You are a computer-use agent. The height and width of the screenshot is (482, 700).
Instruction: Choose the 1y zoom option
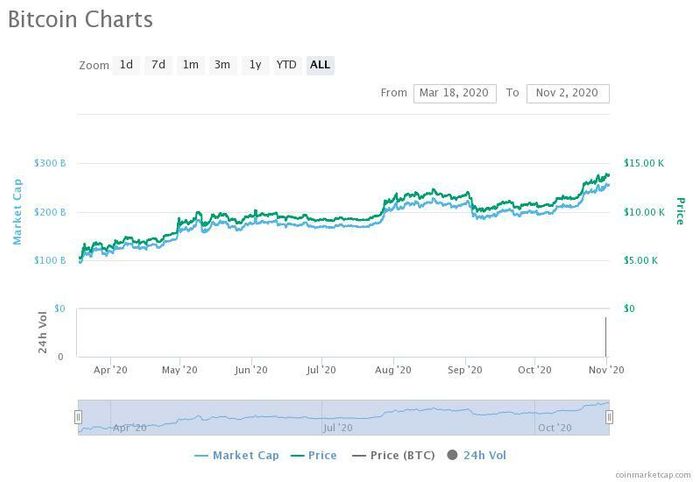[x=255, y=65]
